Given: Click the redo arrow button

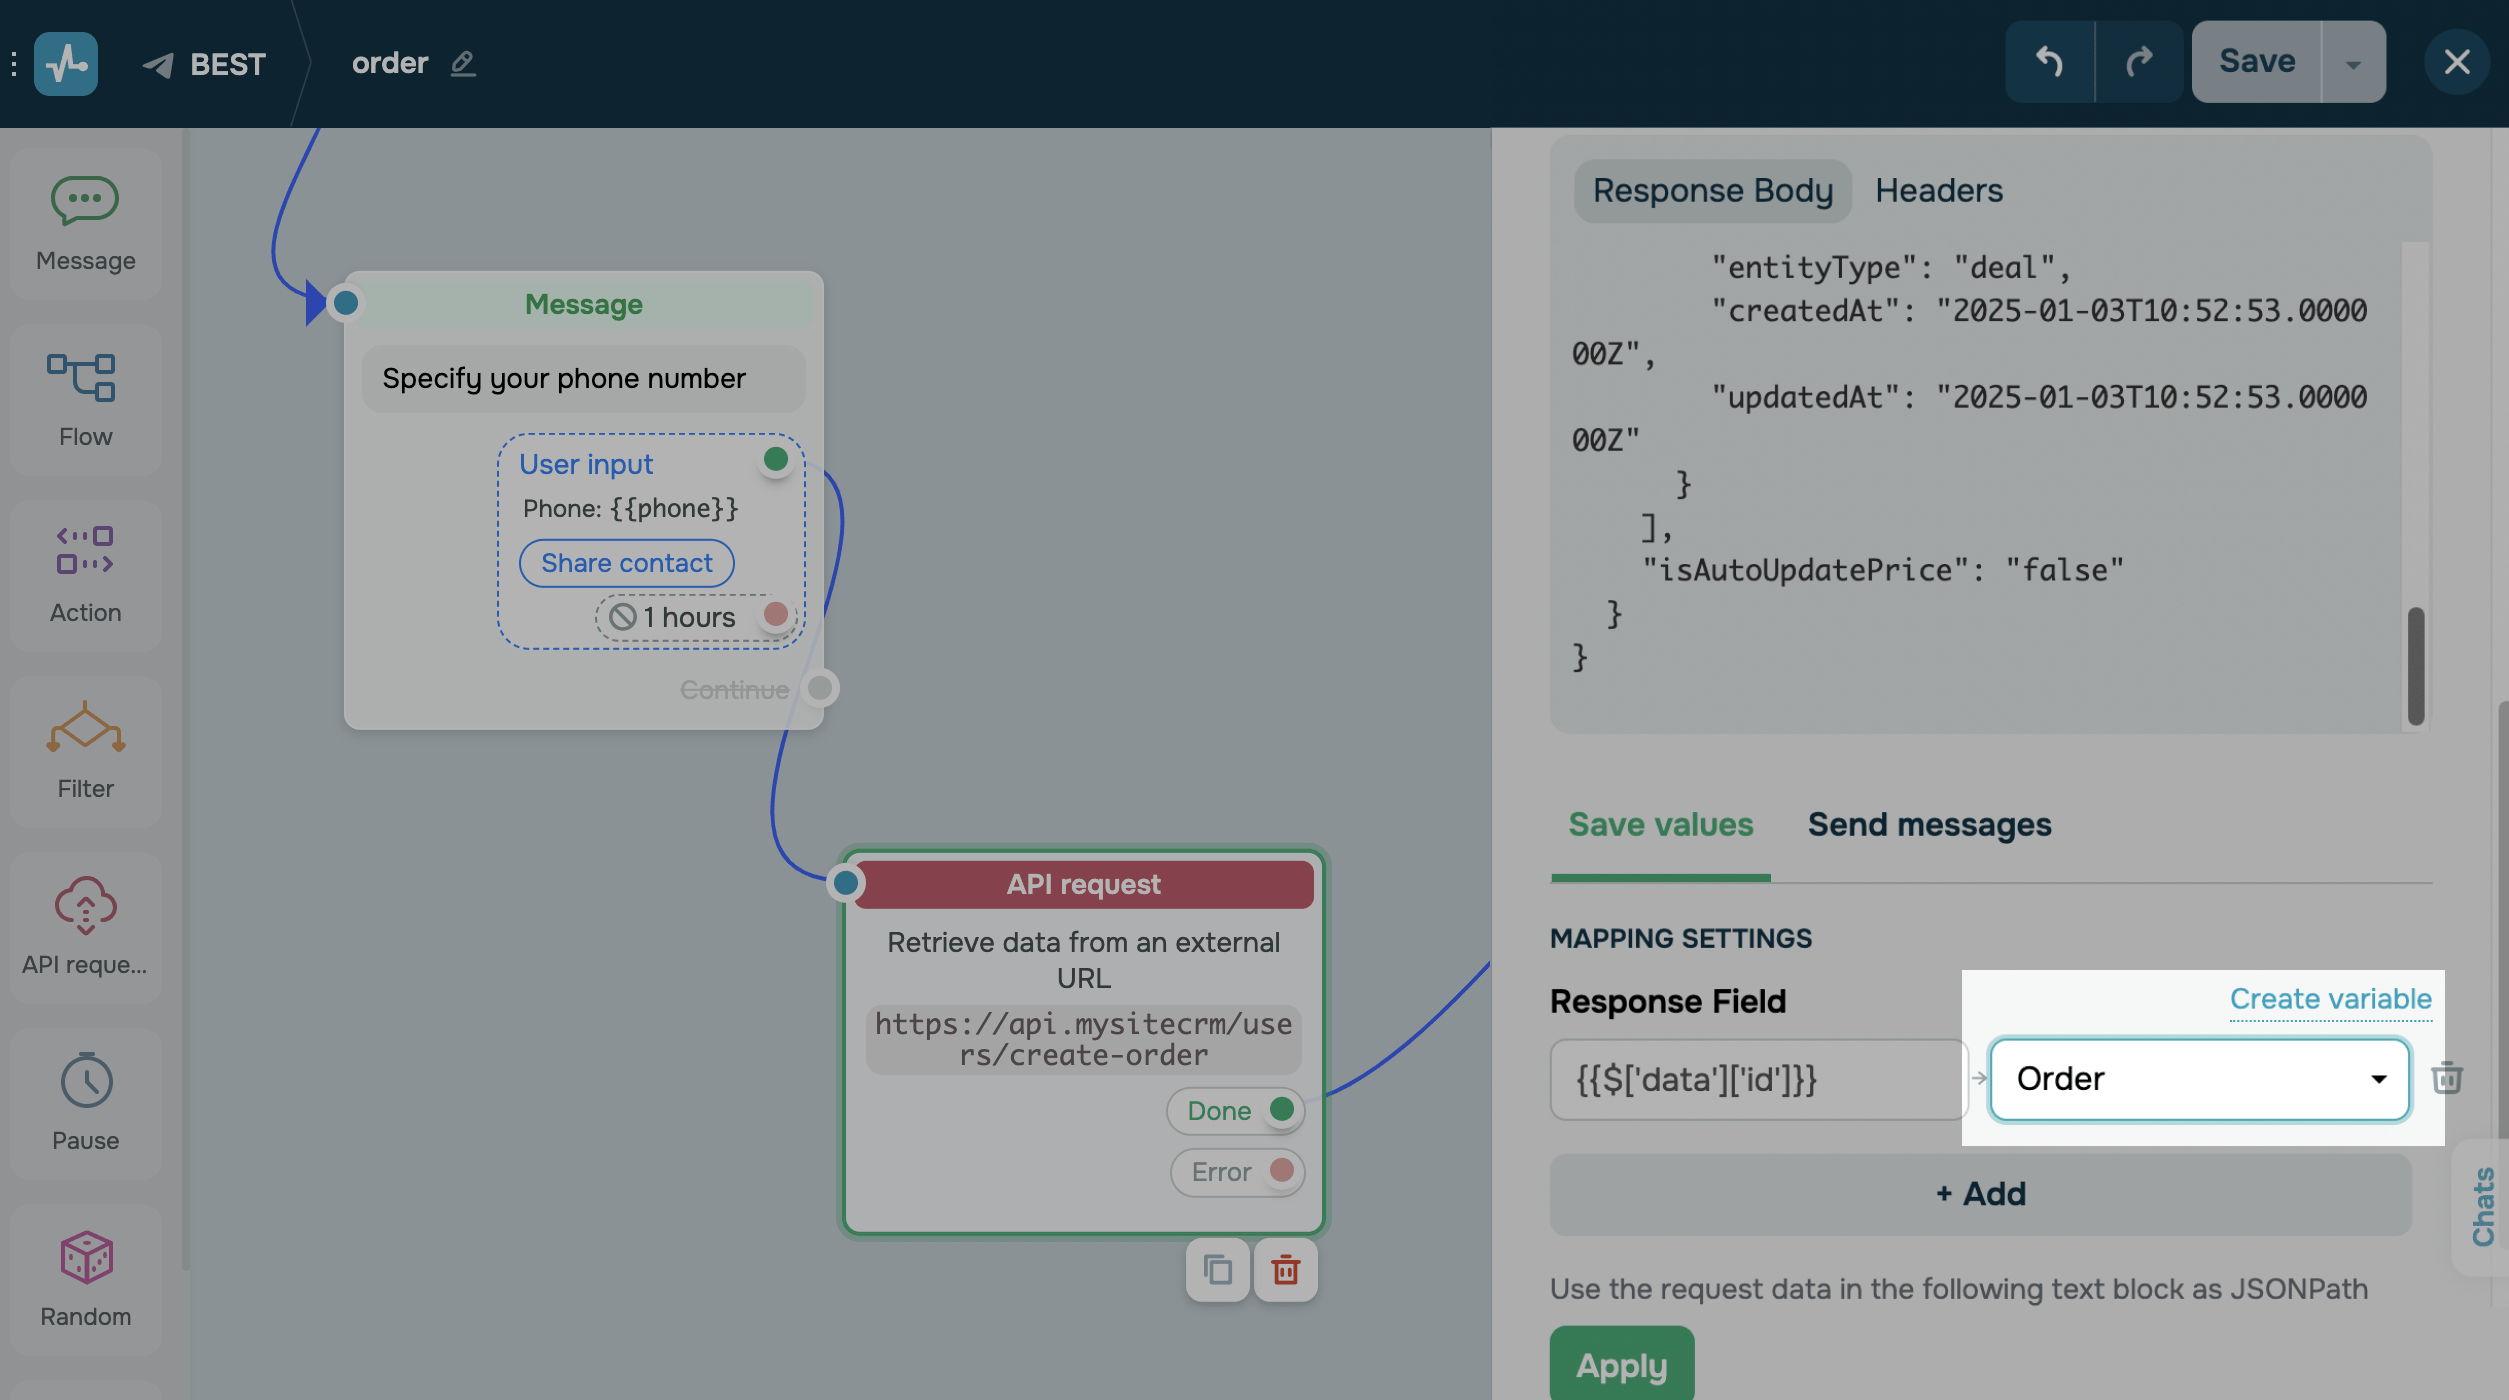Looking at the screenshot, I should pos(2138,62).
